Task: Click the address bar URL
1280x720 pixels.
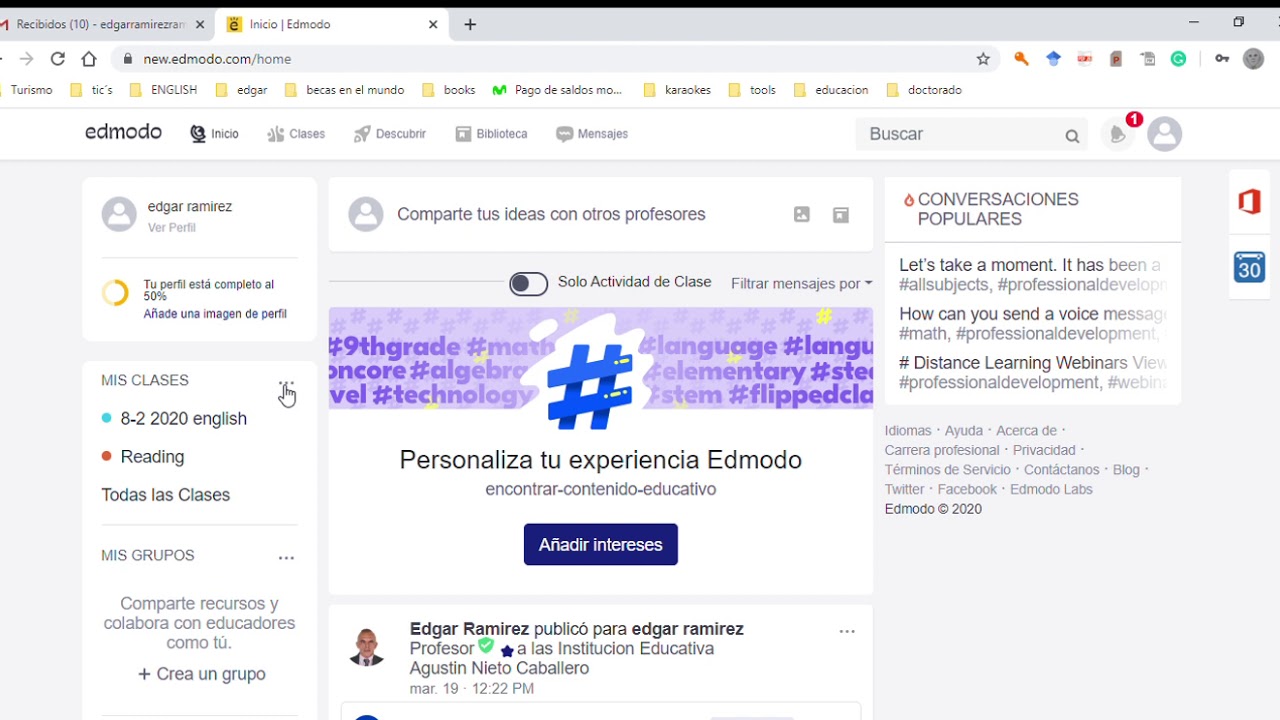Action: [217, 59]
